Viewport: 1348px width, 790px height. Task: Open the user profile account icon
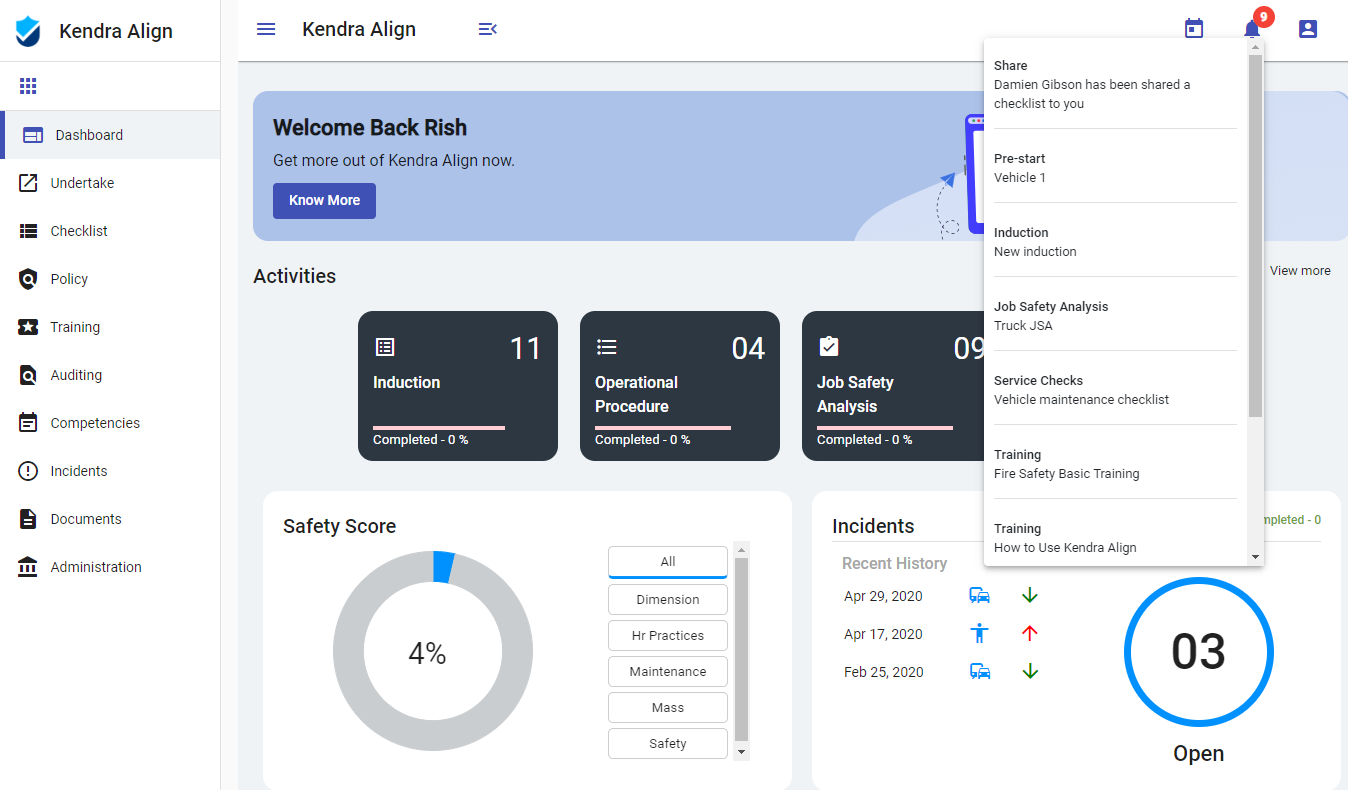point(1308,29)
